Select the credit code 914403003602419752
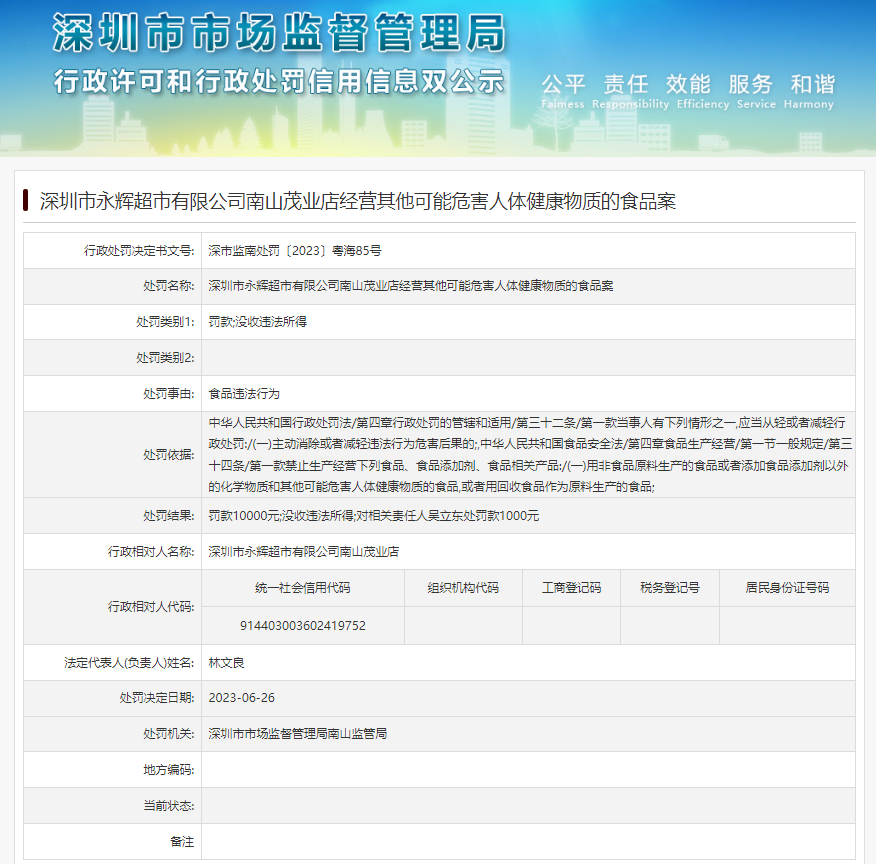Image resolution: width=876 pixels, height=864 pixels. click(x=303, y=626)
